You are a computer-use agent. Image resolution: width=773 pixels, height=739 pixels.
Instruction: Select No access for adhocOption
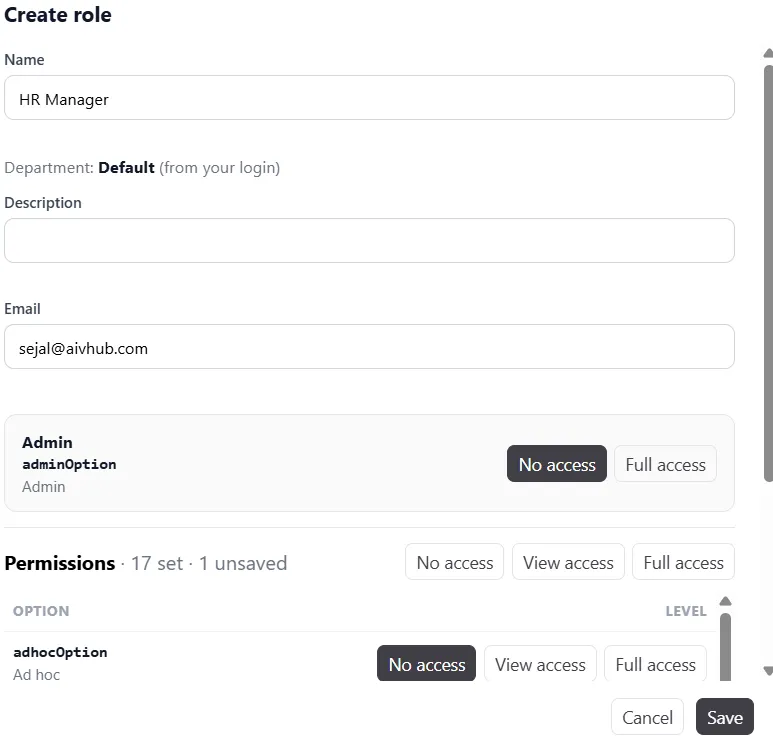(x=426, y=664)
